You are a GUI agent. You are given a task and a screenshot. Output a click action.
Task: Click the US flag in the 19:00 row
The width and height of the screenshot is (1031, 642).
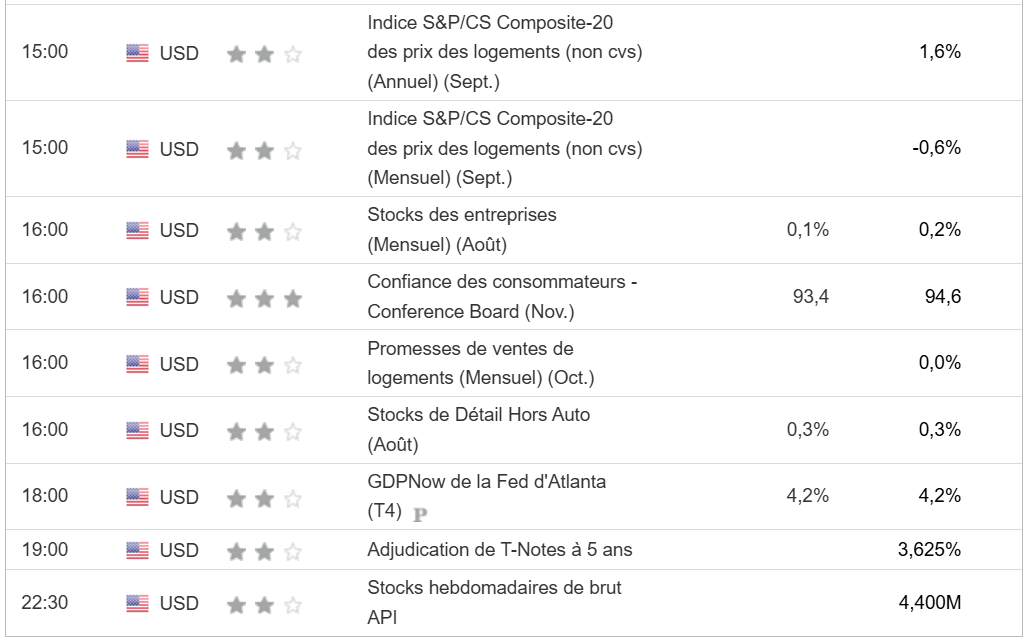[x=138, y=550]
